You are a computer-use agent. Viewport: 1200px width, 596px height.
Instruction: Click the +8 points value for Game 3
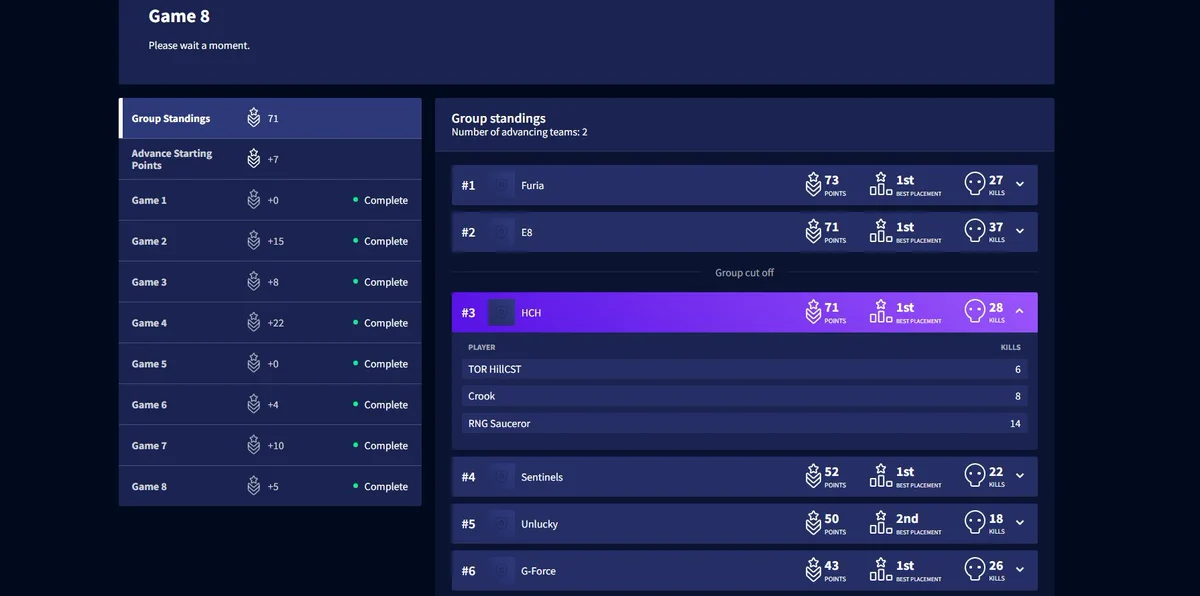(x=273, y=282)
